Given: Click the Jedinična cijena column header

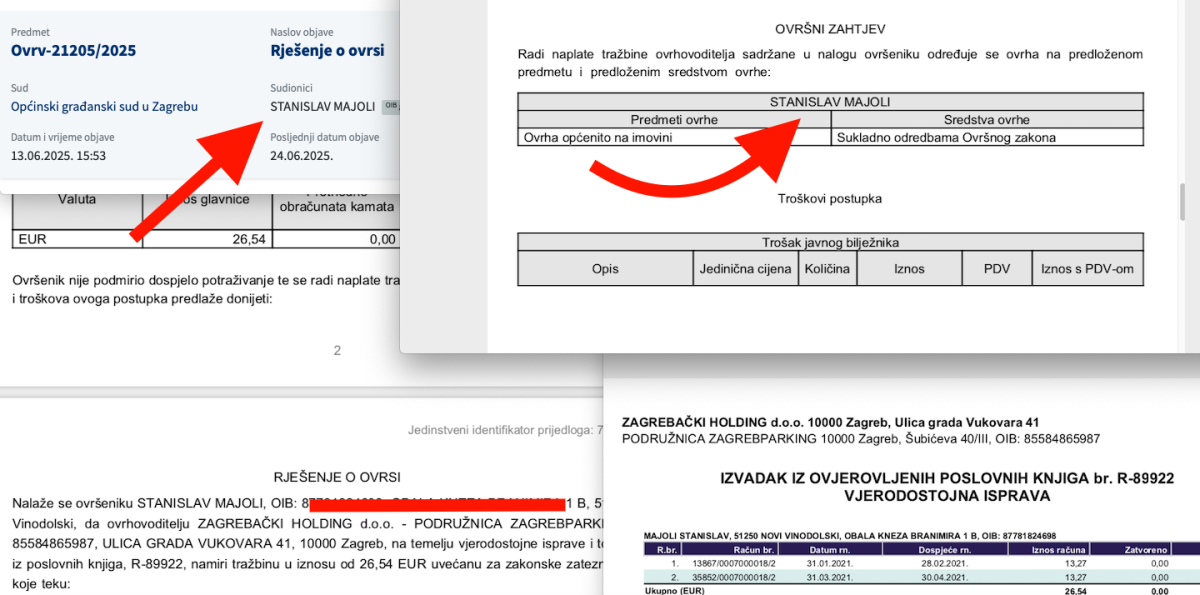Looking at the screenshot, I should (744, 269).
